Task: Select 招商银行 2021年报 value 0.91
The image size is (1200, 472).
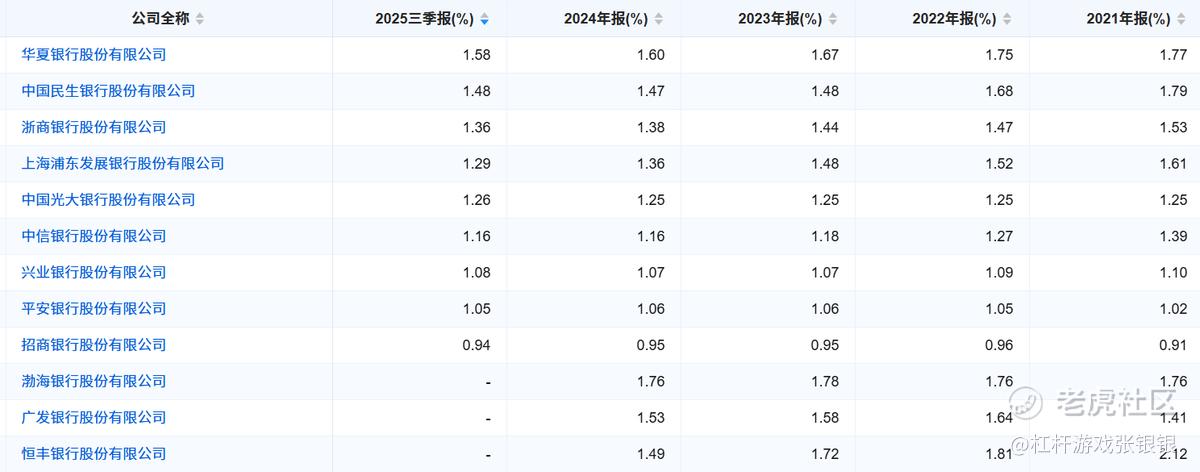Action: [x=1173, y=345]
